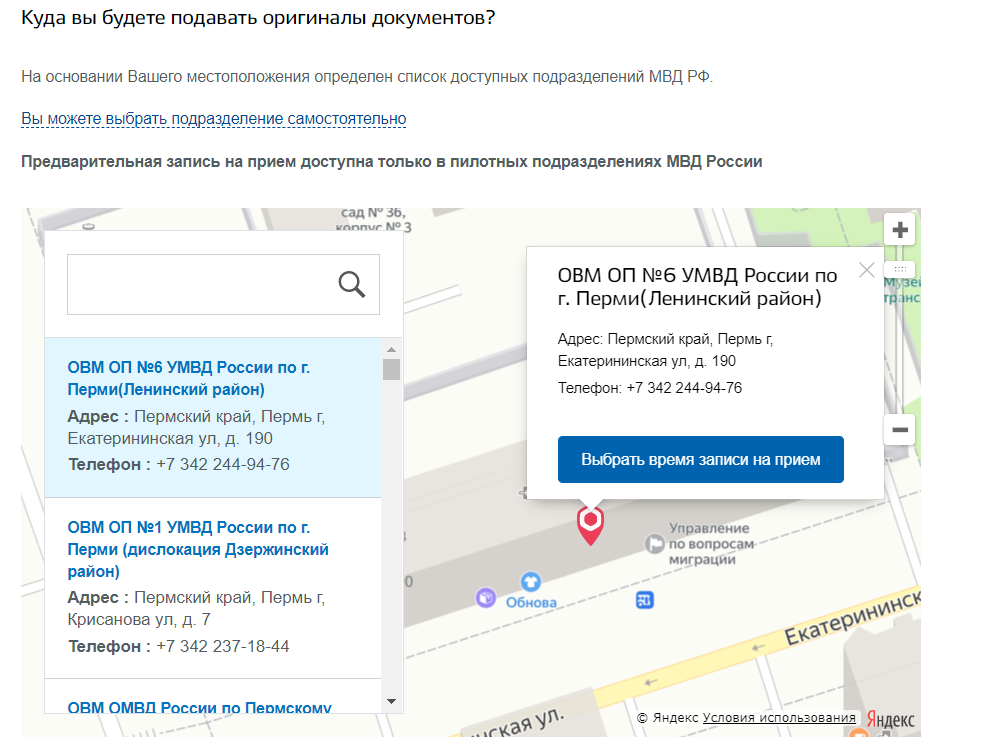Click the flag icon near Управление по вопросам миграции
Screen dimensions: 999x751
655,543
